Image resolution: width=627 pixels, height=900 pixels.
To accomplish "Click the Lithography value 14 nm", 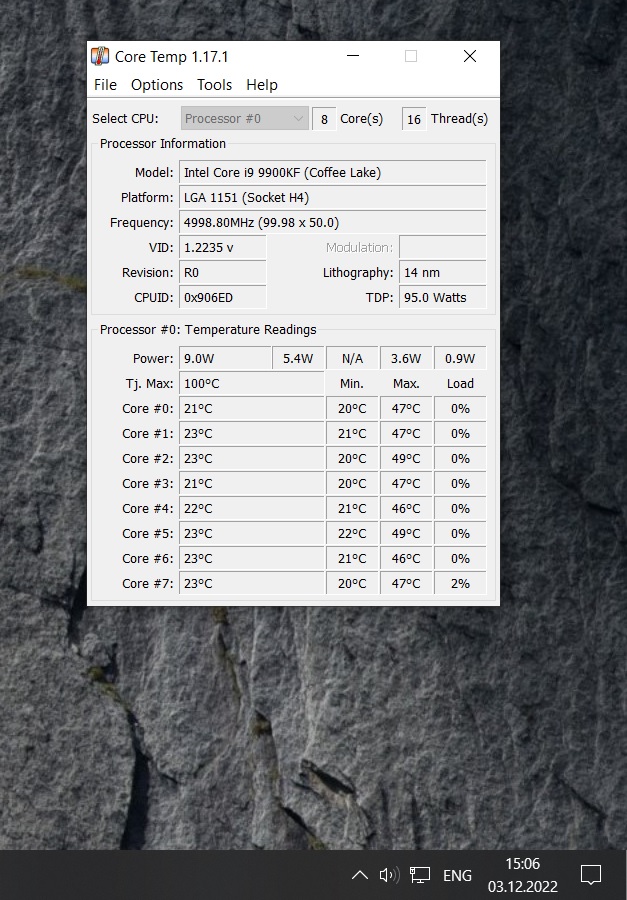I will click(443, 273).
